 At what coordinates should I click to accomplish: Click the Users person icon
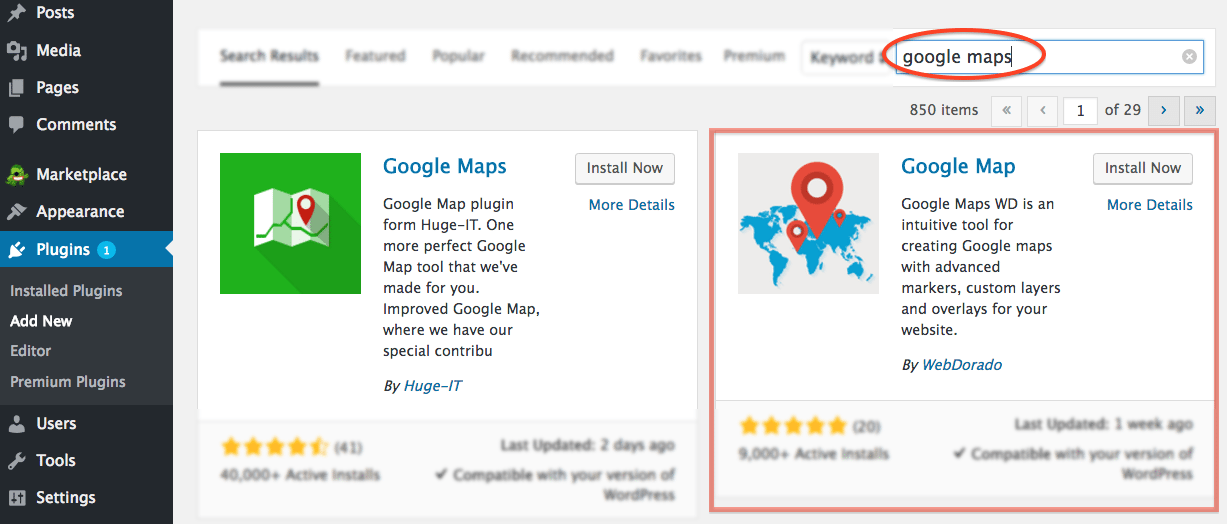[16, 424]
